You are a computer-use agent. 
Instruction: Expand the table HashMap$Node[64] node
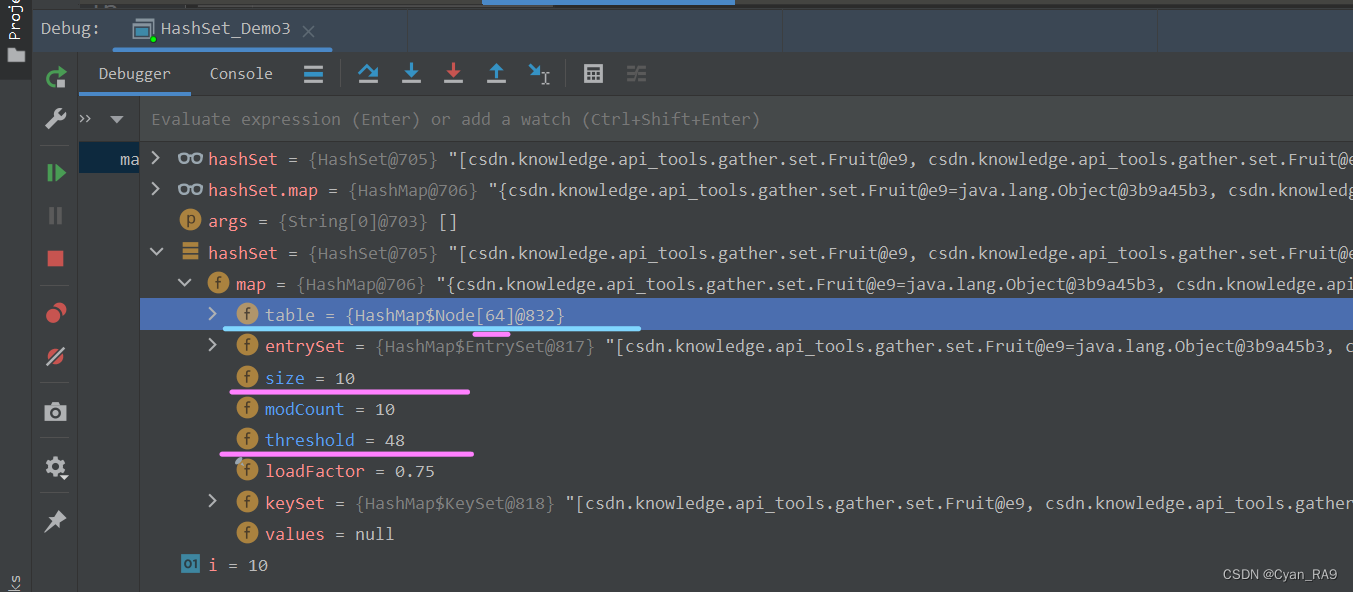point(212,315)
